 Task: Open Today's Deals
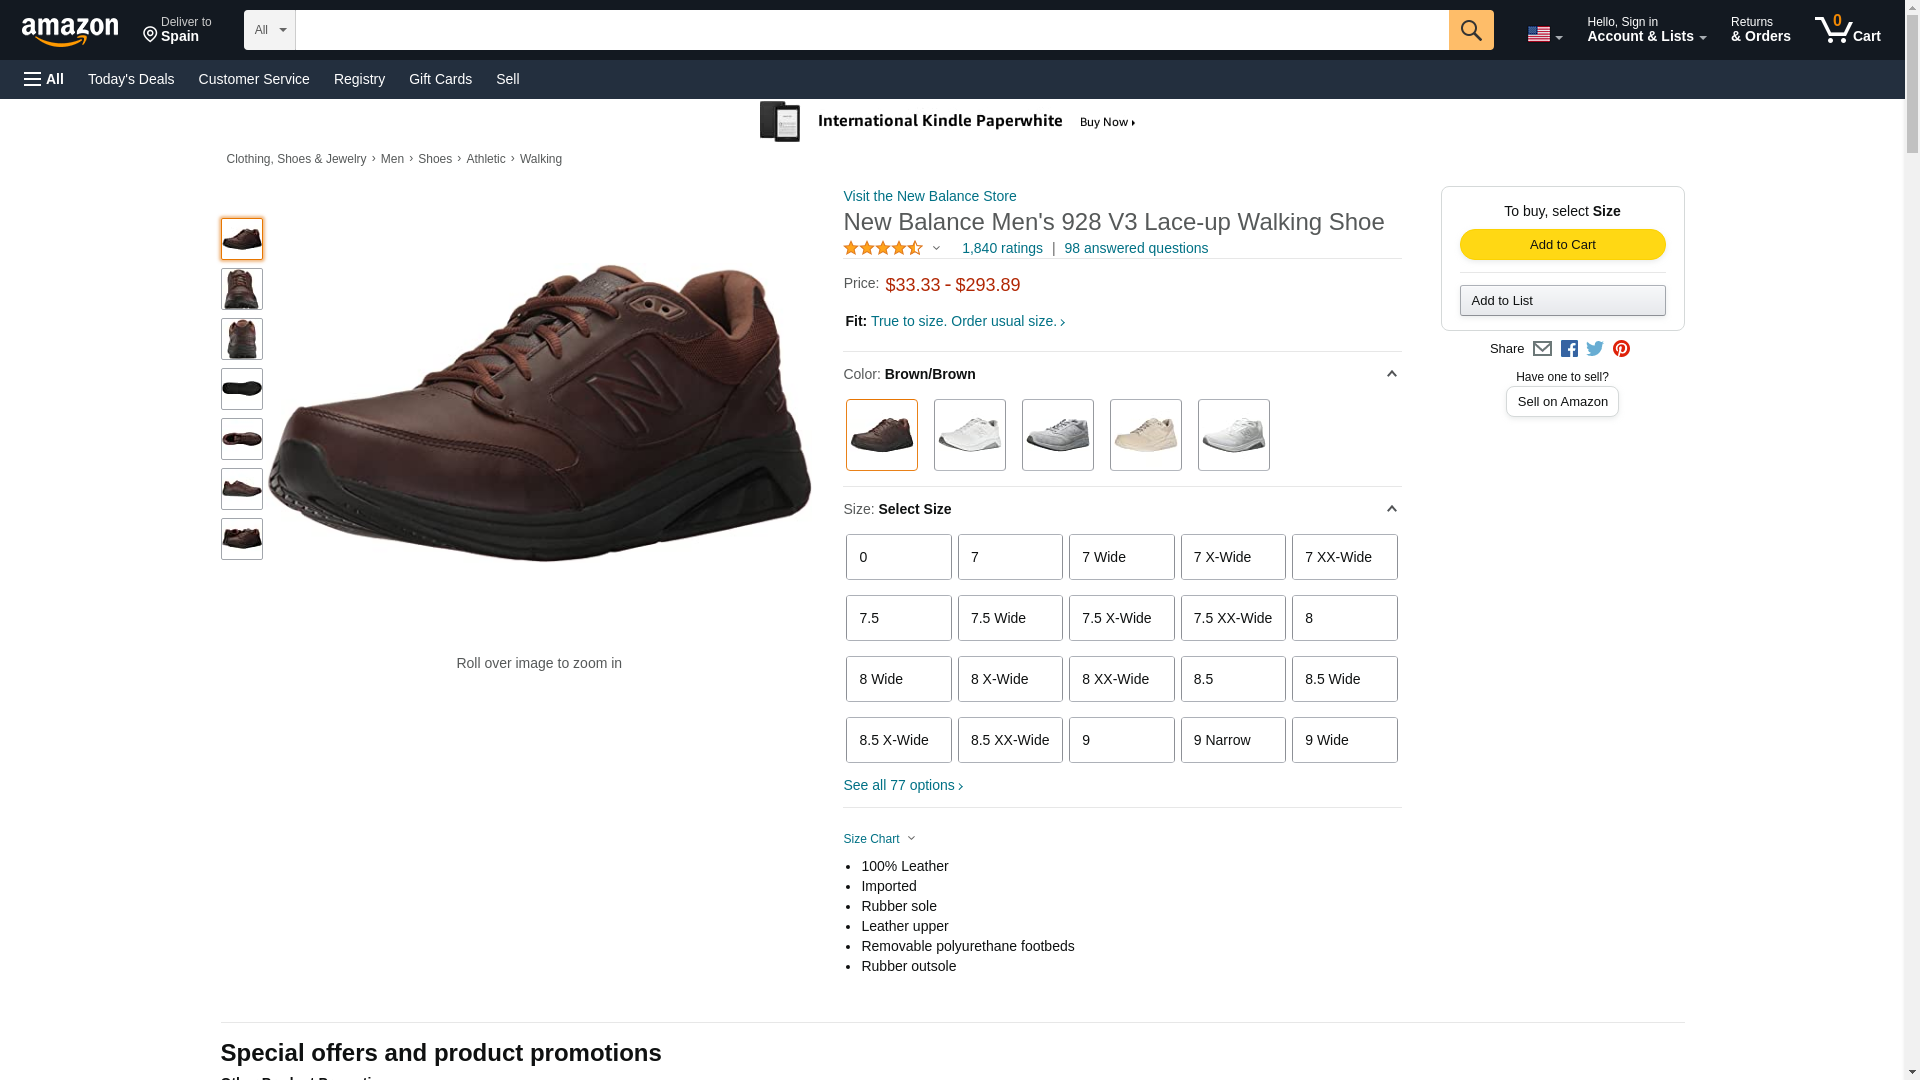coord(131,79)
